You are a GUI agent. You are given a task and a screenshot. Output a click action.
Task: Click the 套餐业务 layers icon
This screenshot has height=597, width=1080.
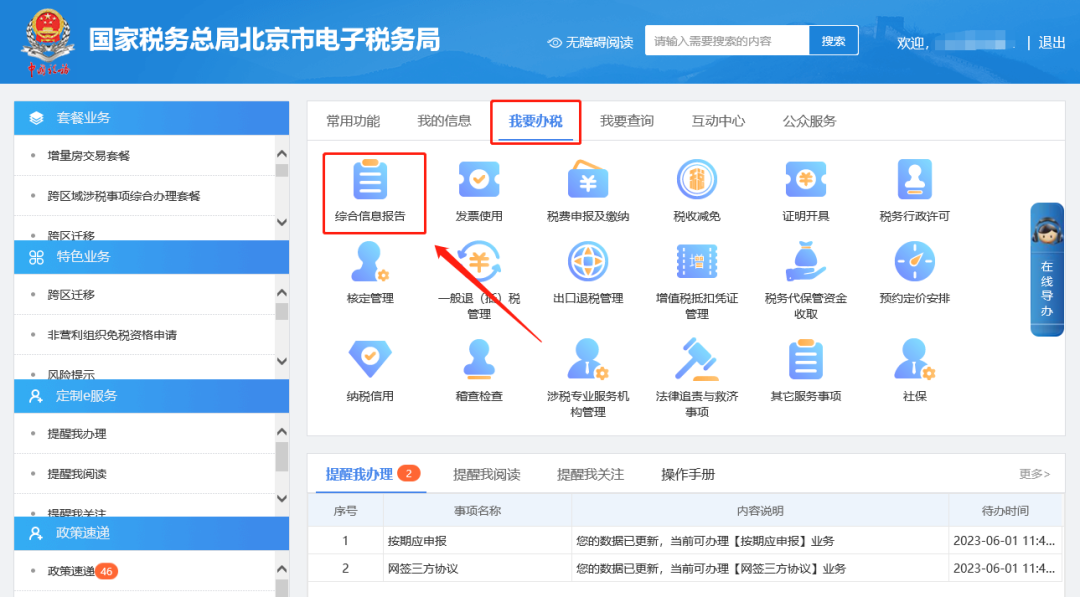tap(37, 118)
